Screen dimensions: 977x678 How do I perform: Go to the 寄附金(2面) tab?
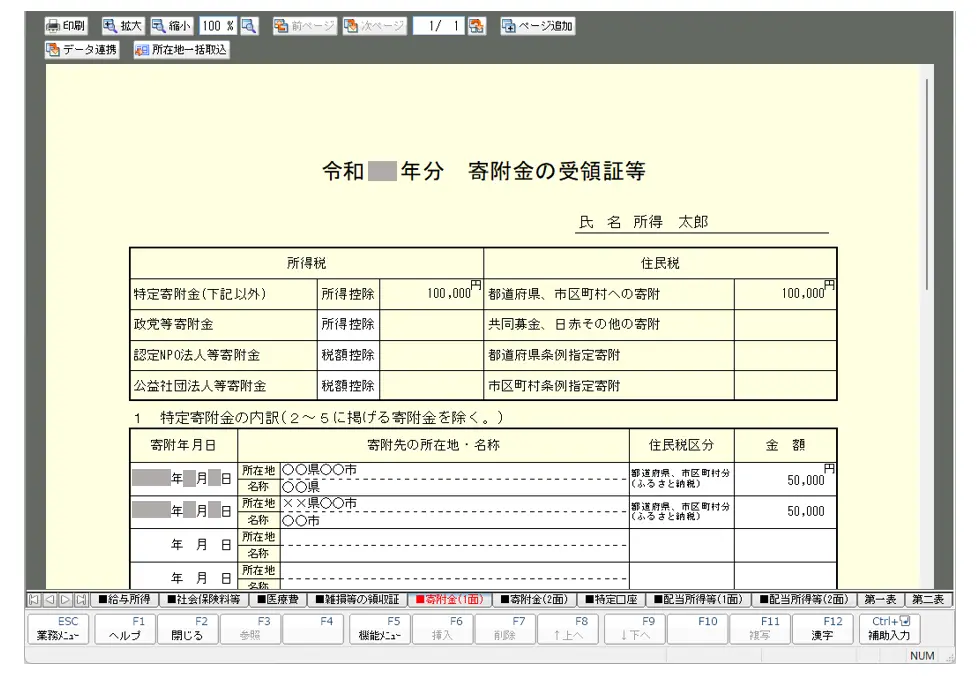click(535, 600)
